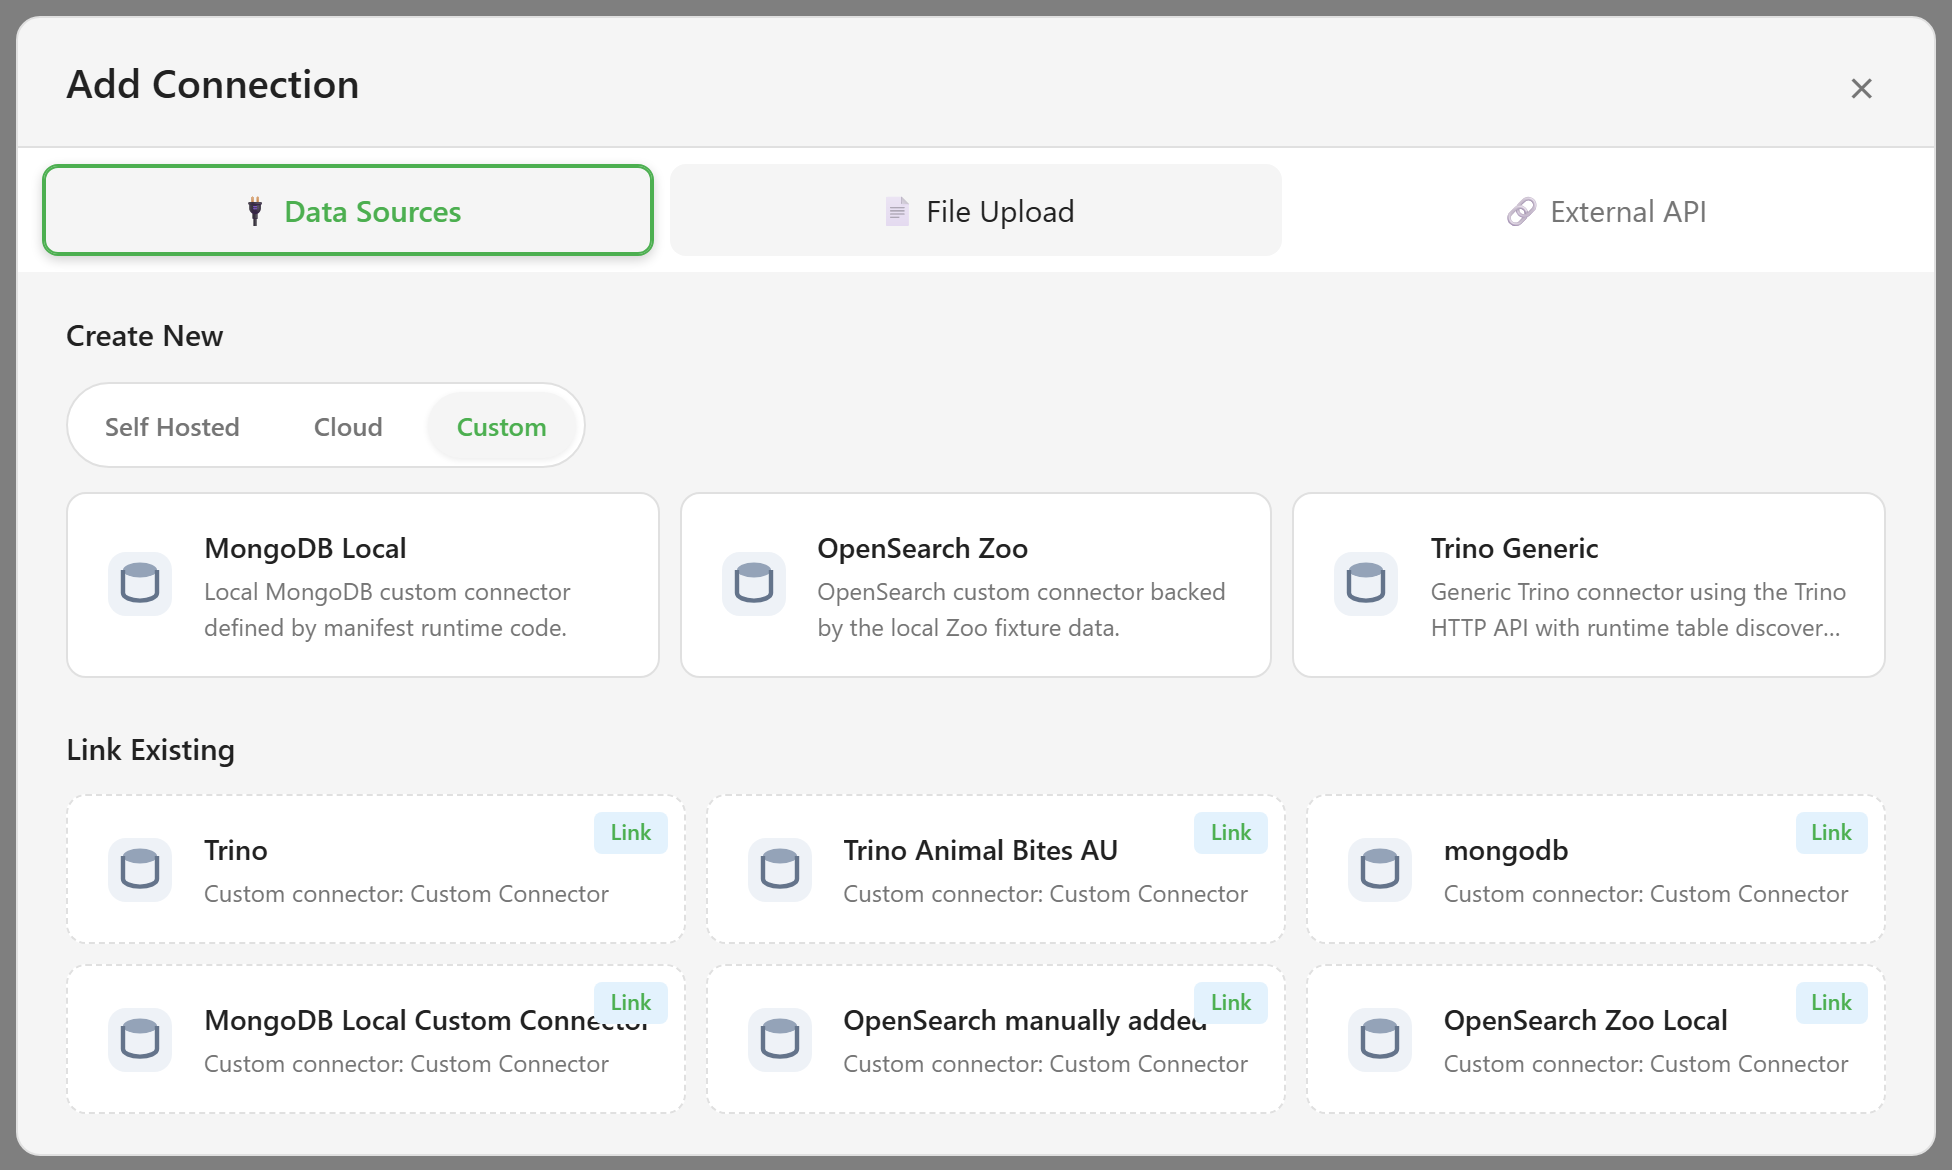Click the database icon beside Trino link card

point(140,870)
